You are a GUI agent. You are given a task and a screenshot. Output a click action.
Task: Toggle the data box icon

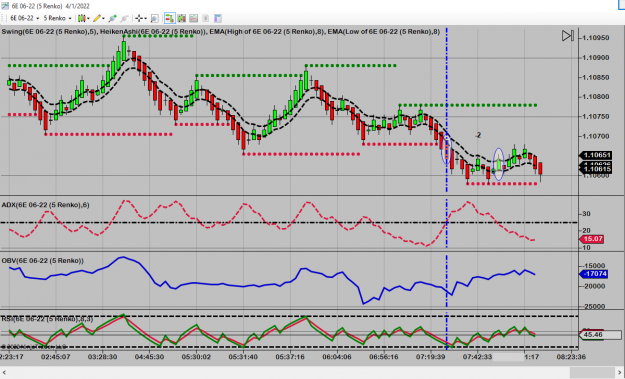tap(155, 18)
